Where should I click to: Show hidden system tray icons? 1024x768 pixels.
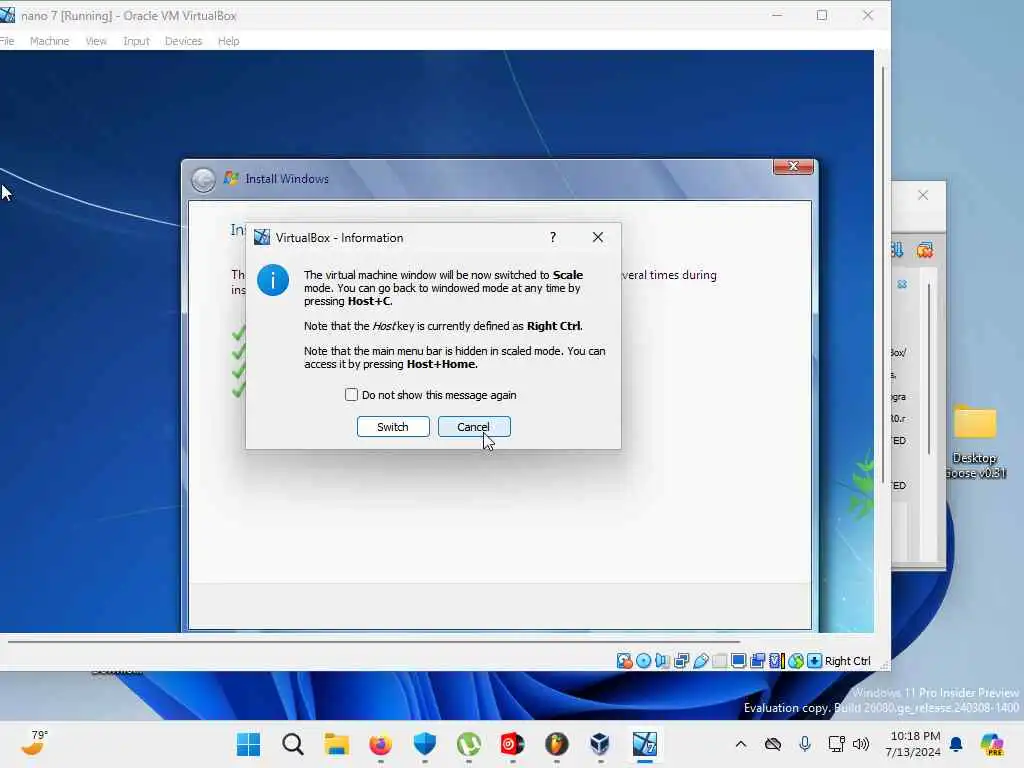click(x=741, y=744)
